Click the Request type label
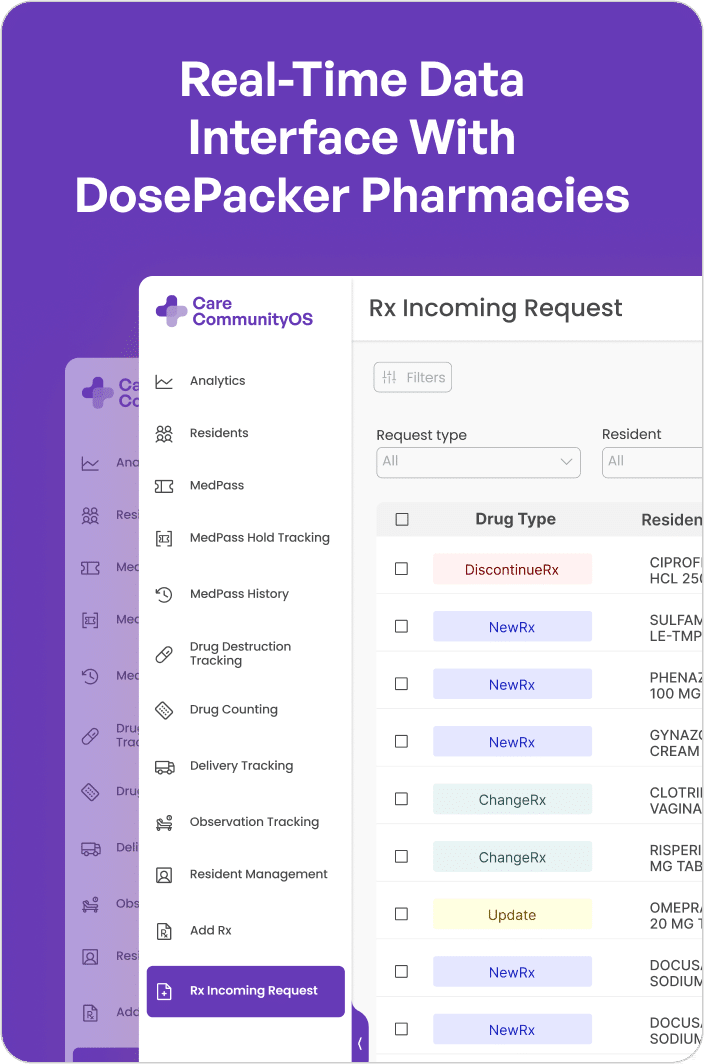Image resolution: width=704 pixels, height=1064 pixels. coord(422,435)
